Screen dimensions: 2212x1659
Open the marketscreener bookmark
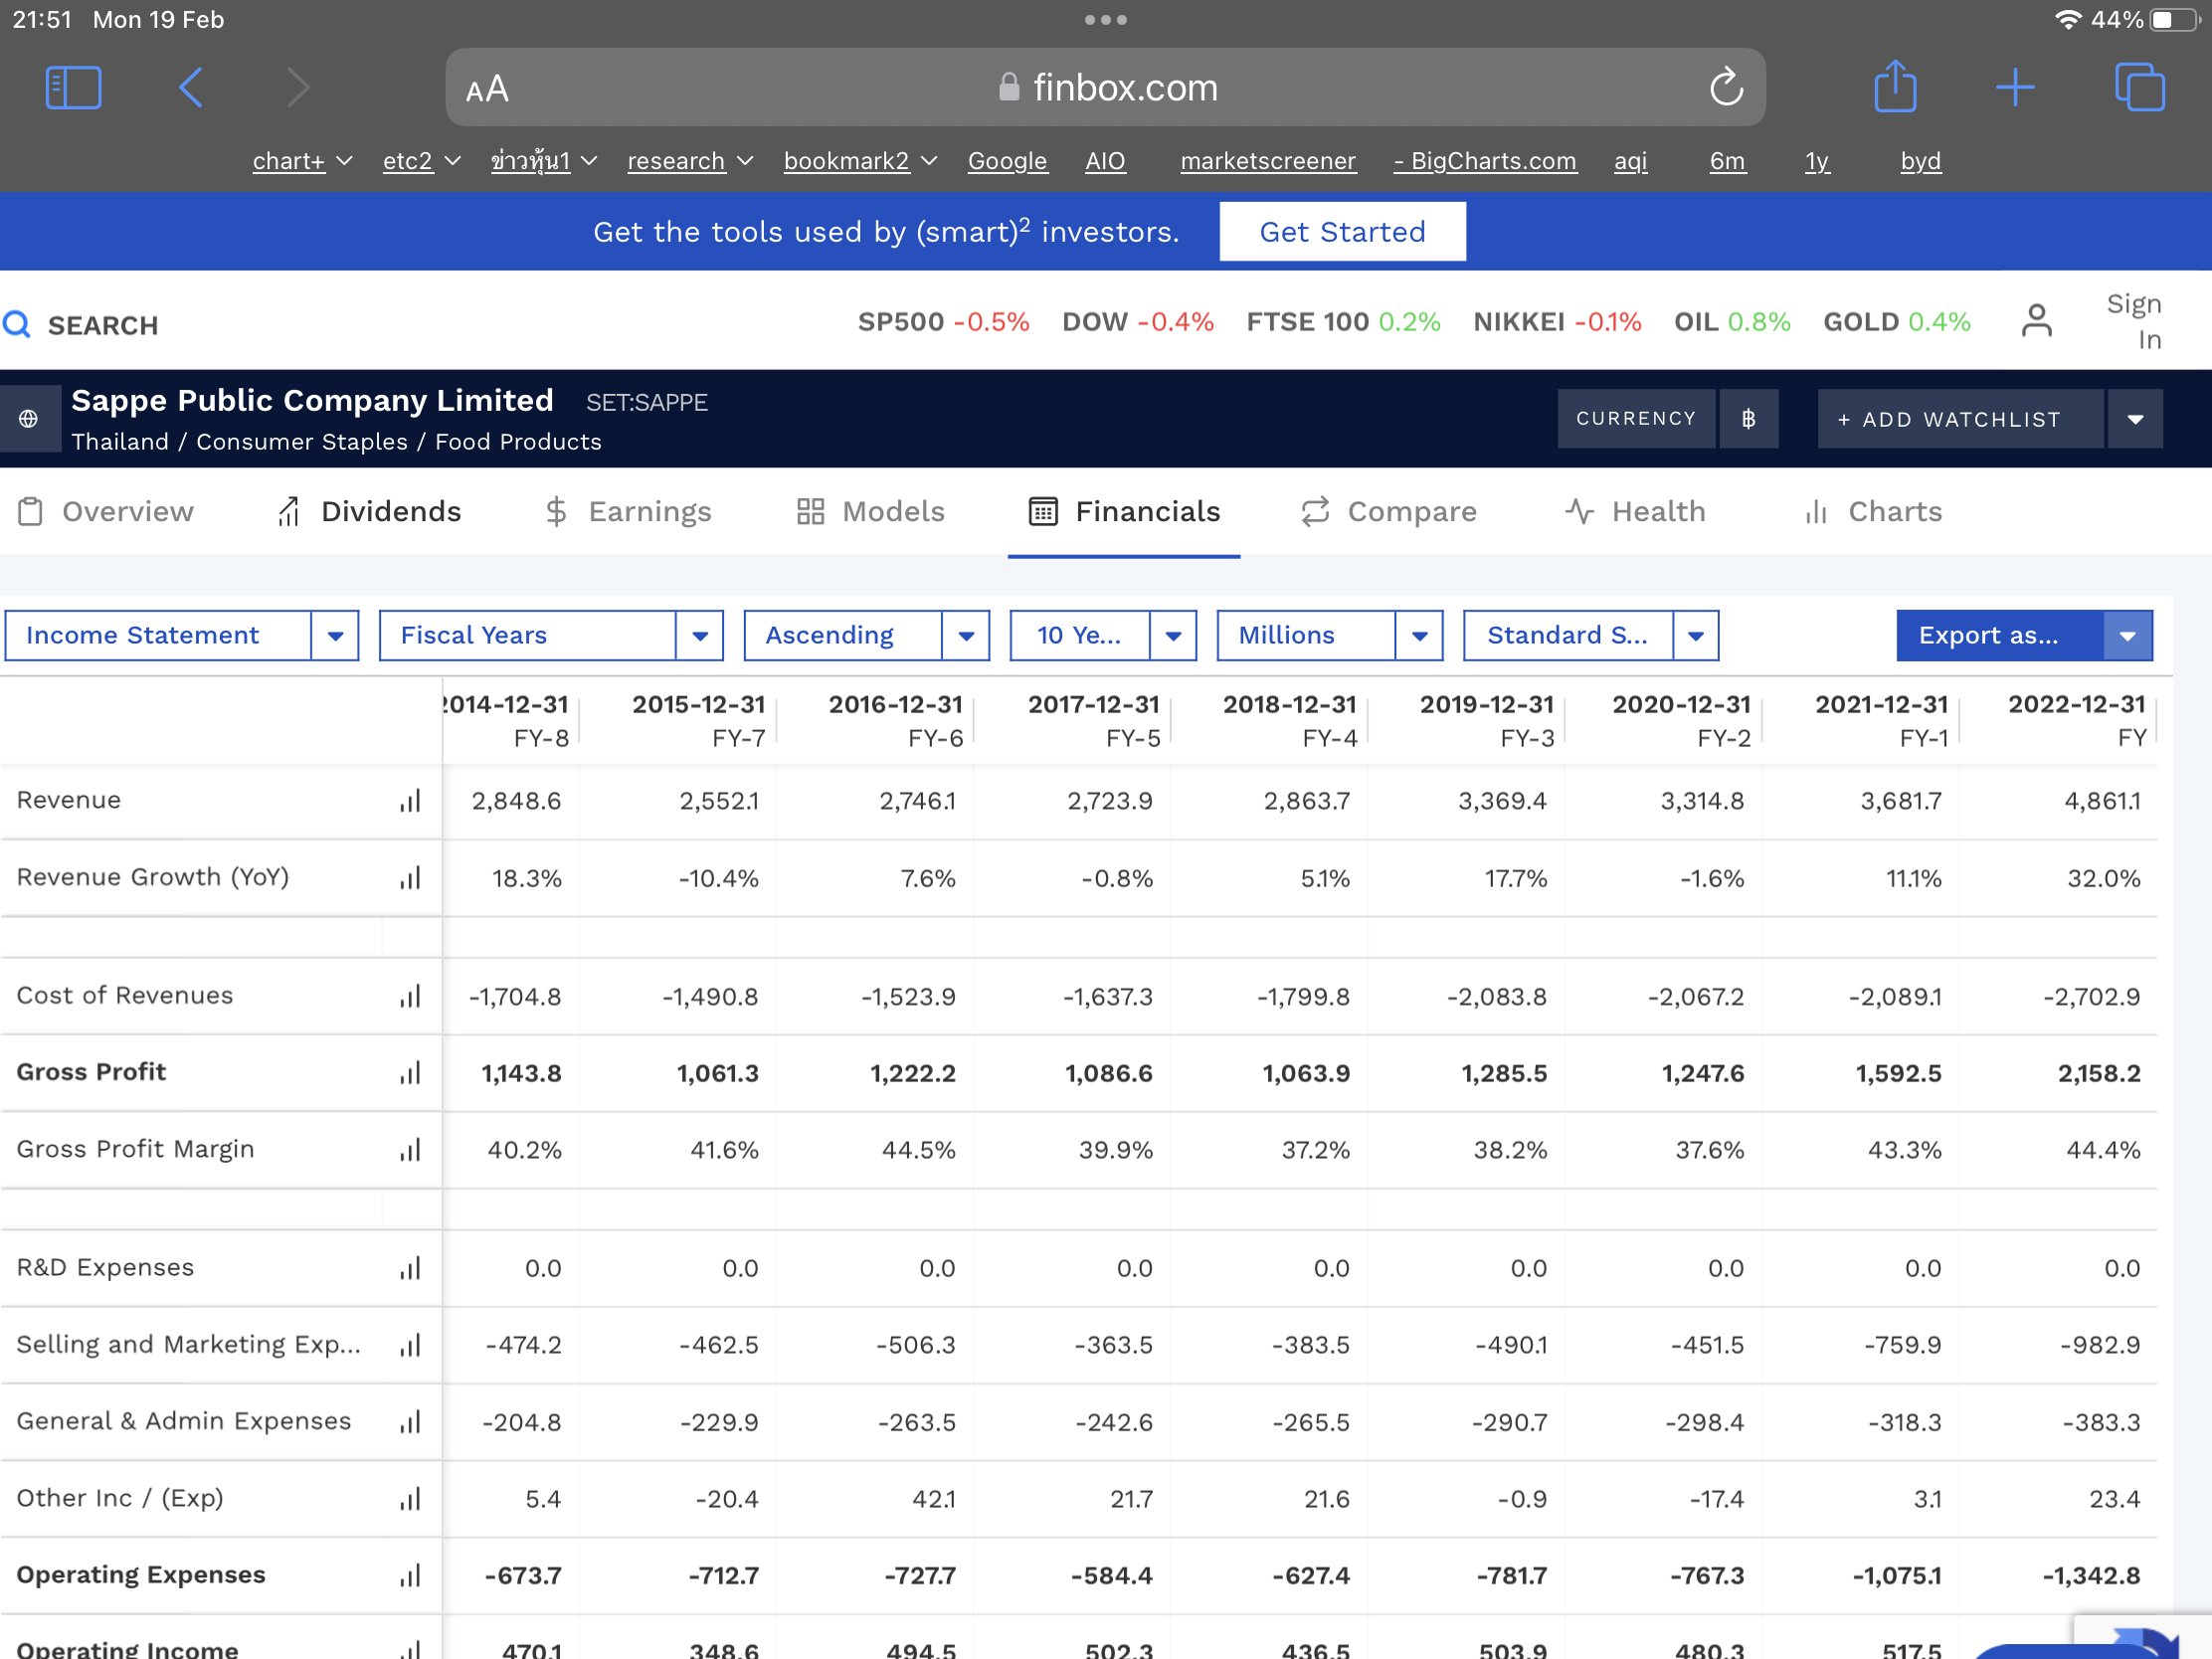[x=1268, y=161]
